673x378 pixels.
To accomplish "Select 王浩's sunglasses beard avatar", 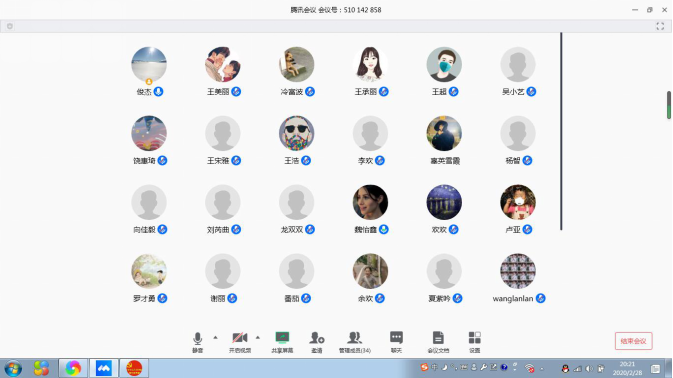I will click(x=297, y=133).
